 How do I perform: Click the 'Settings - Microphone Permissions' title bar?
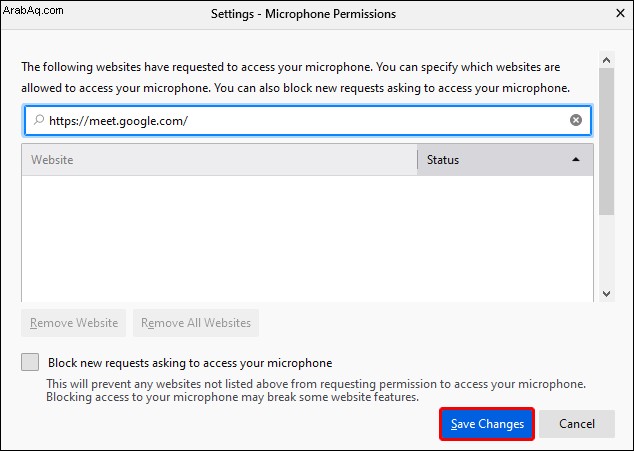click(x=303, y=14)
